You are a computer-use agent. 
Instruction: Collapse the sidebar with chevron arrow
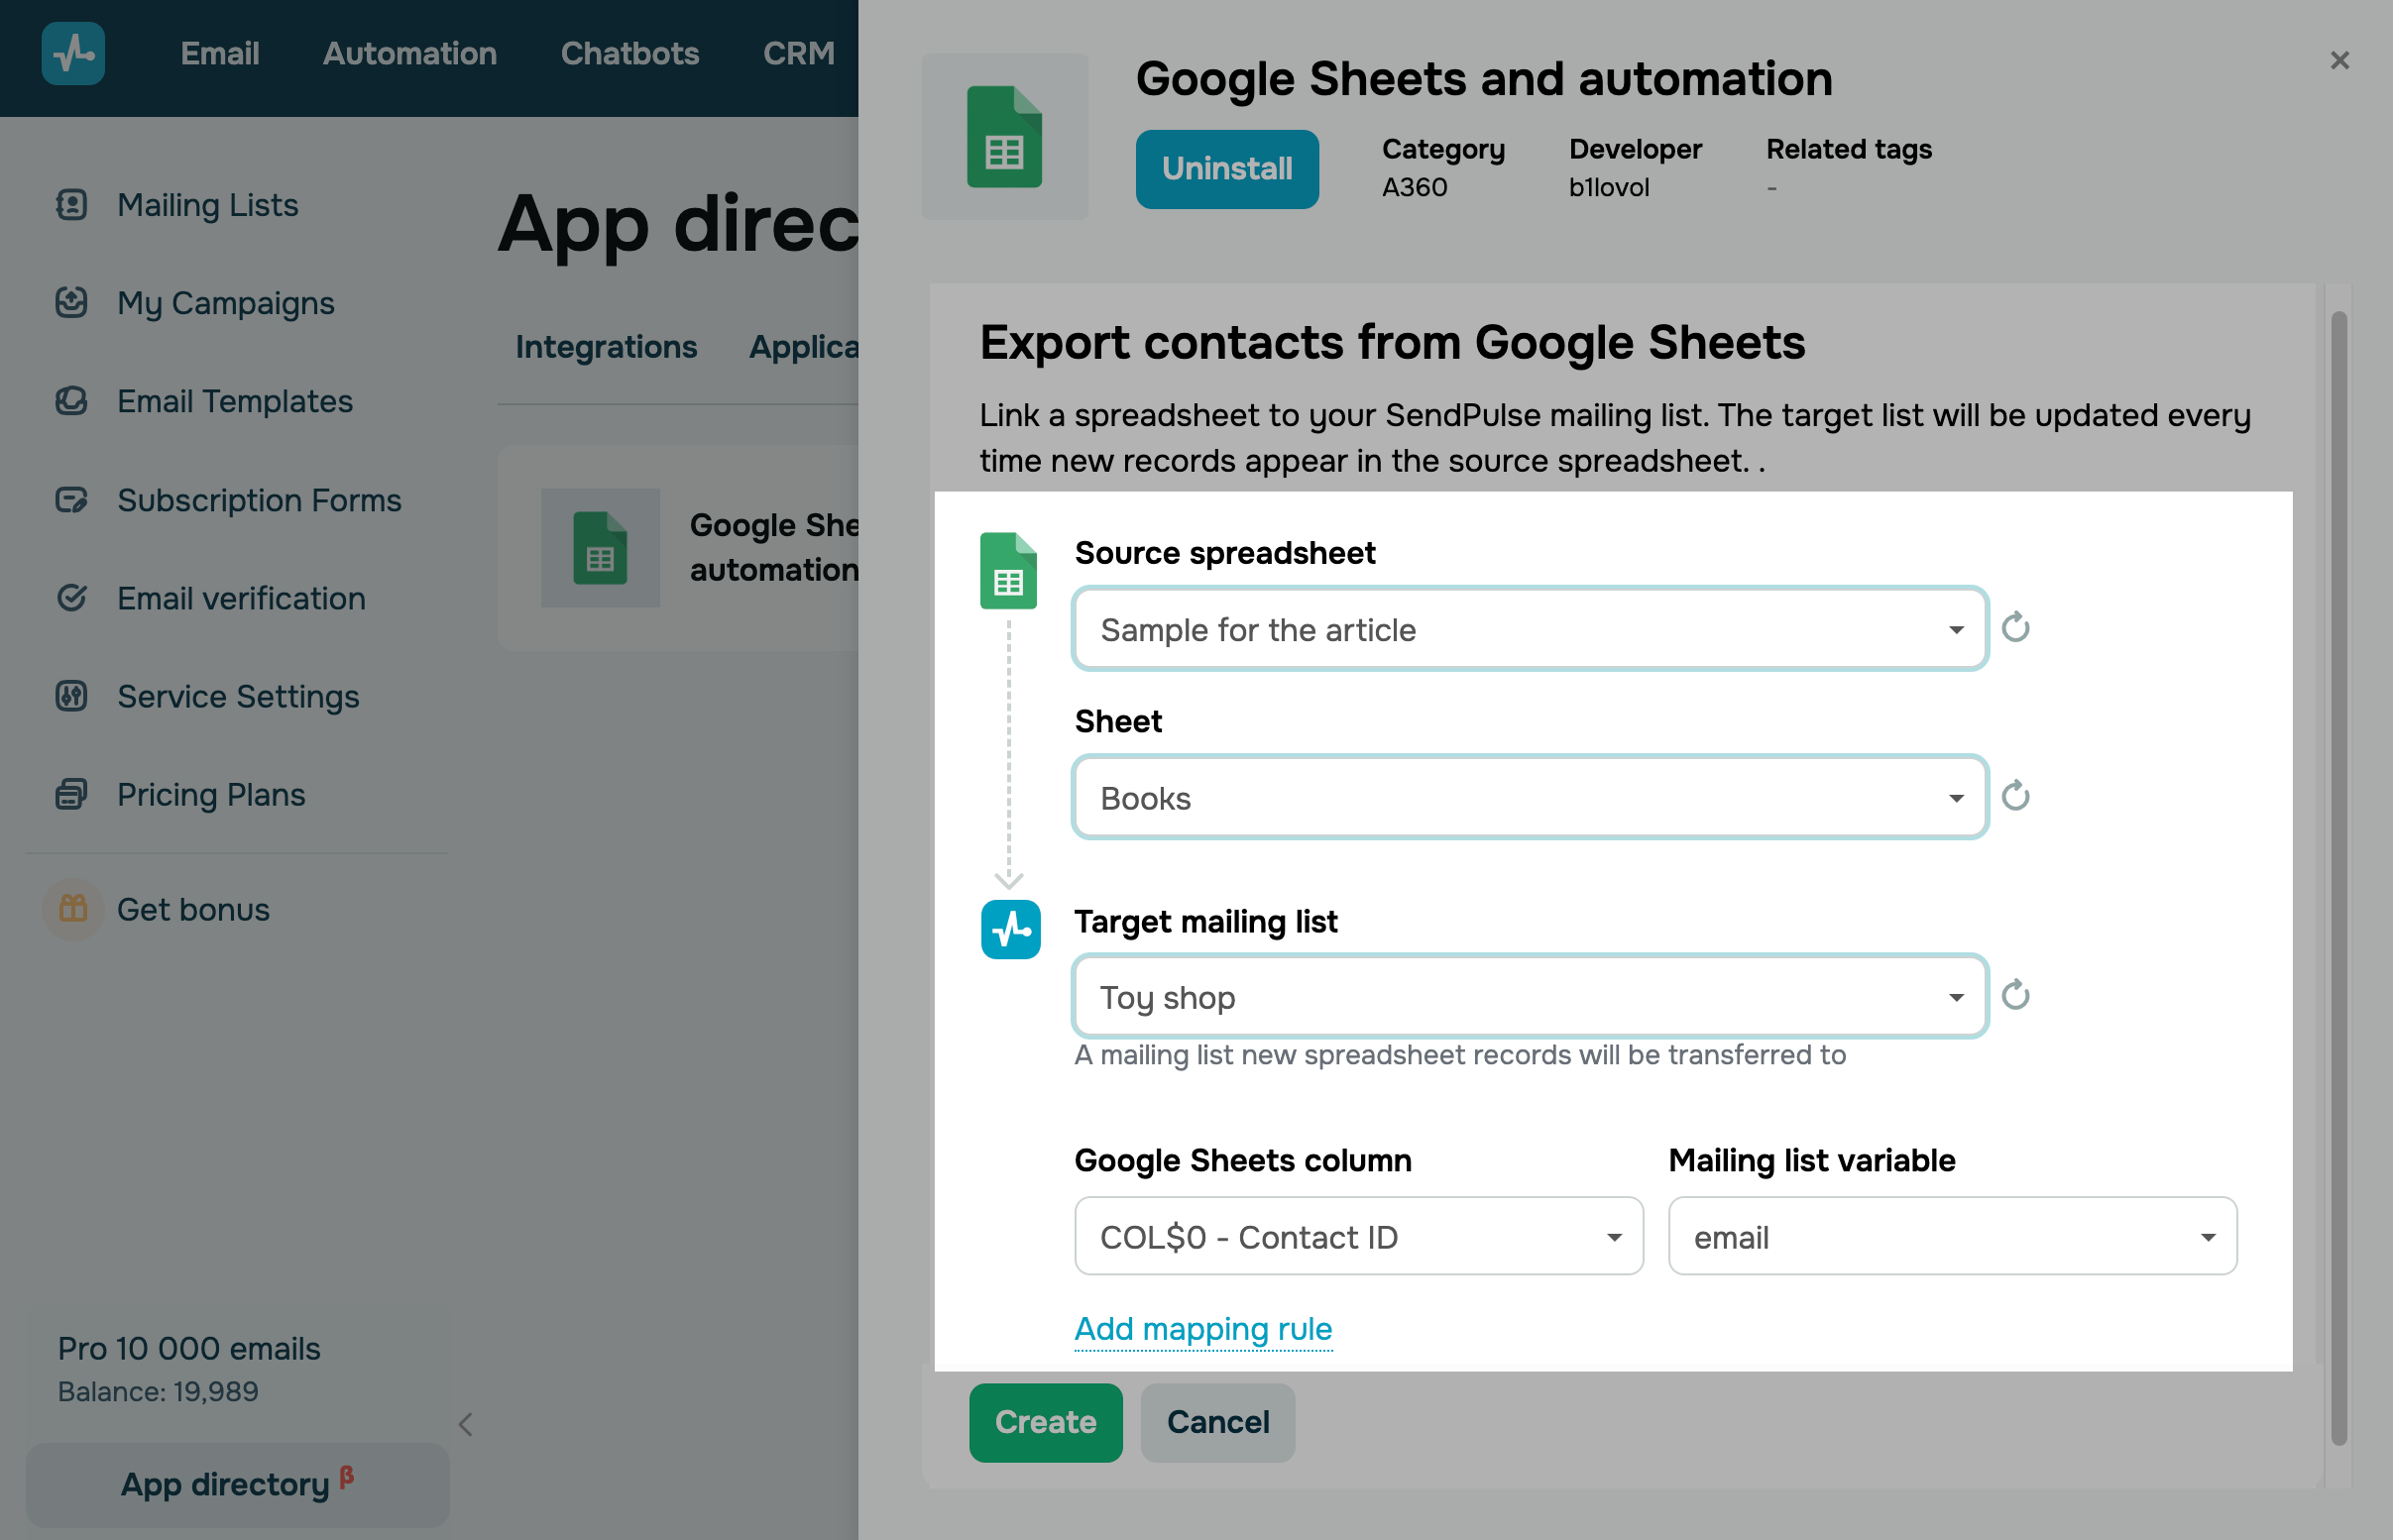466,1424
